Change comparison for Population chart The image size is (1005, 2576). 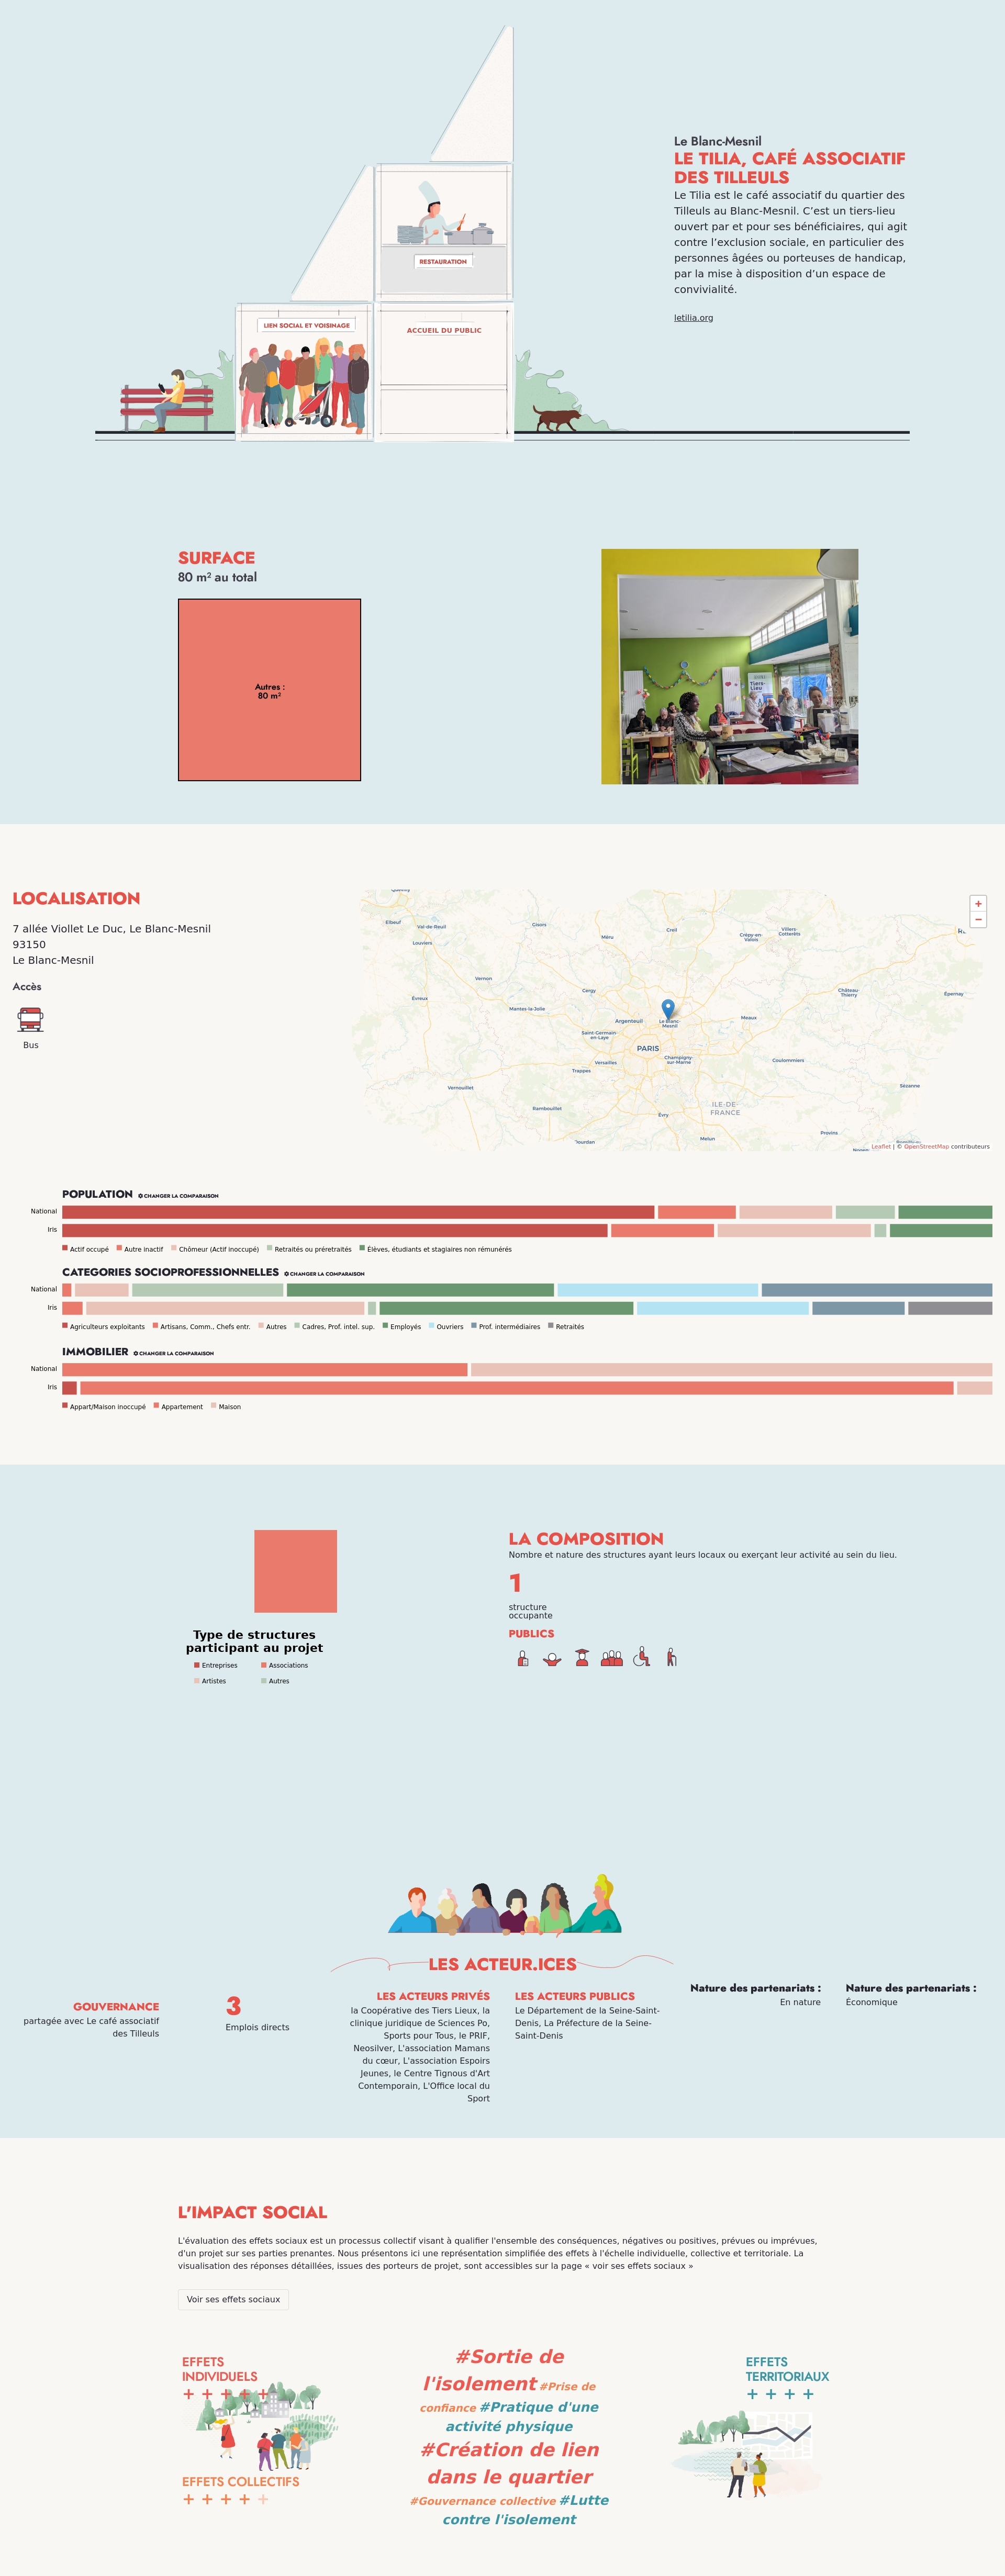coord(179,1195)
